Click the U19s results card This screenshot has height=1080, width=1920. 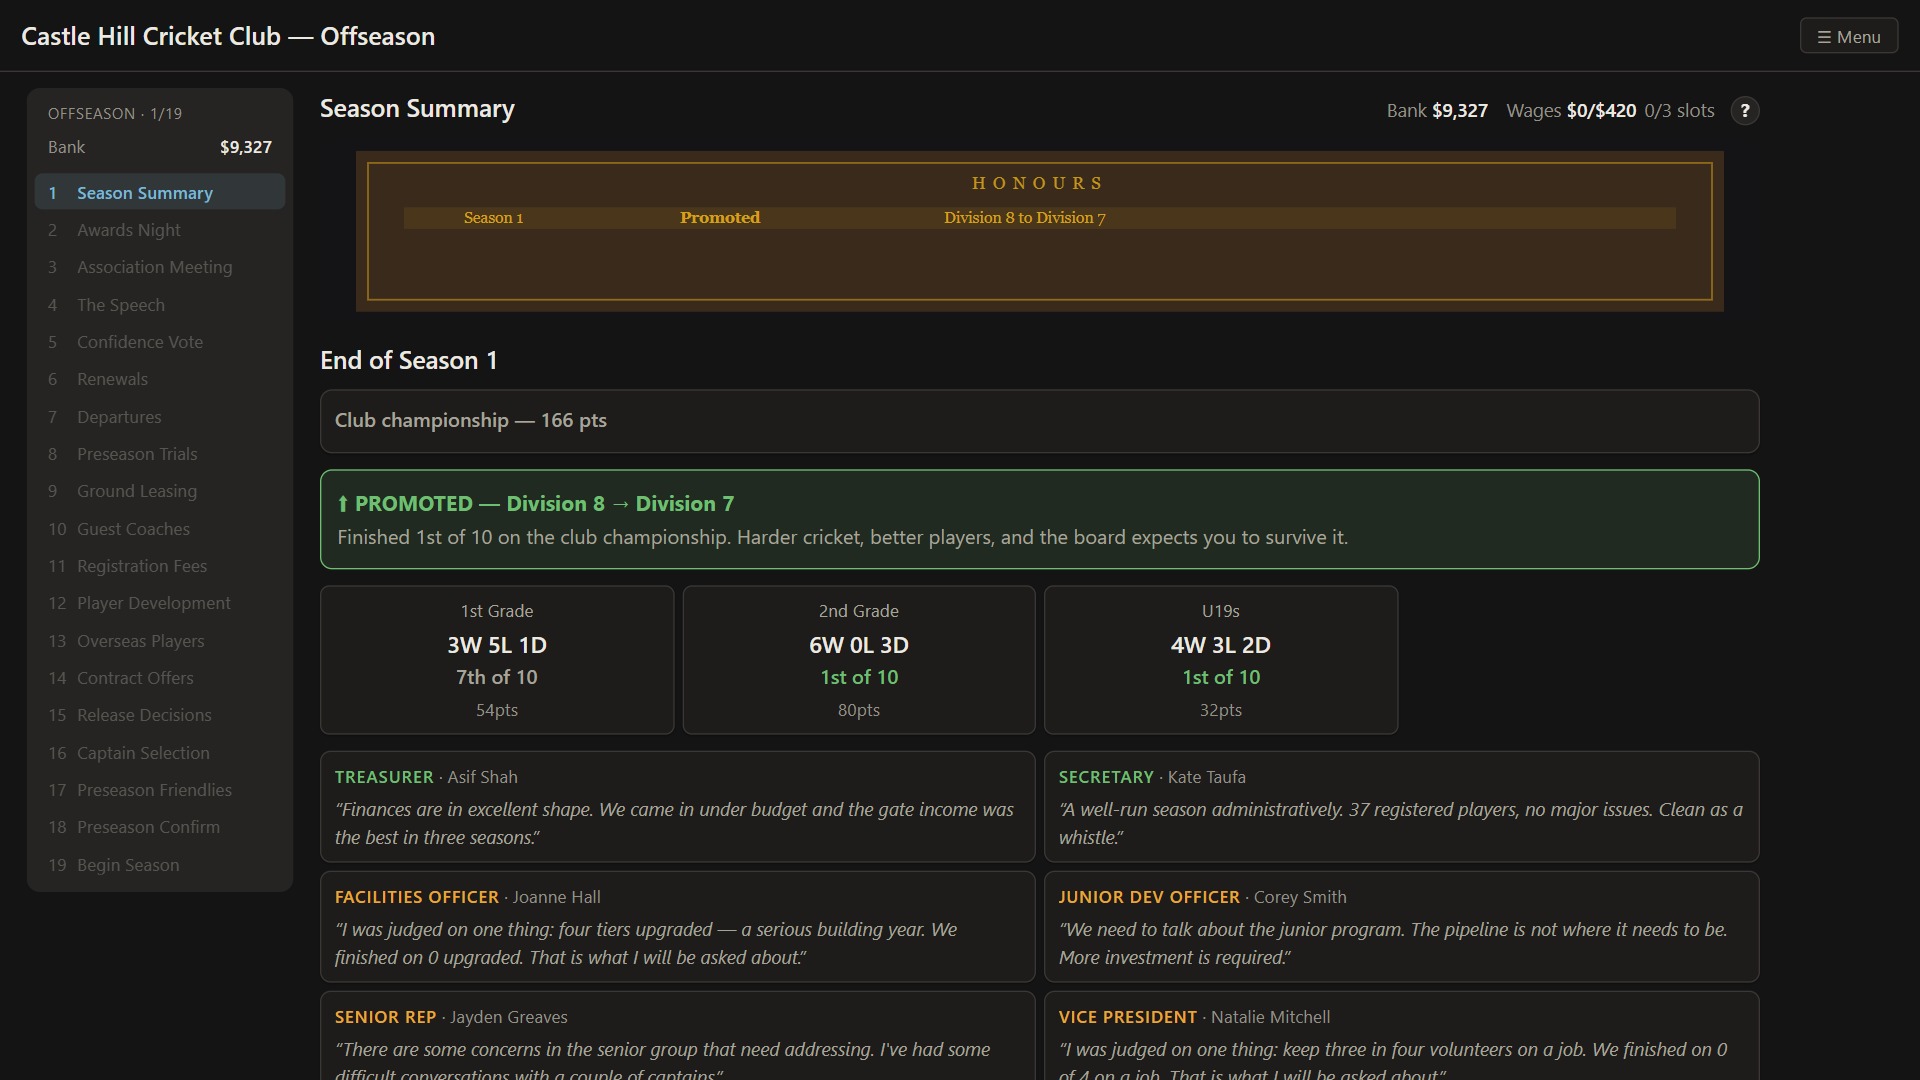(x=1221, y=660)
